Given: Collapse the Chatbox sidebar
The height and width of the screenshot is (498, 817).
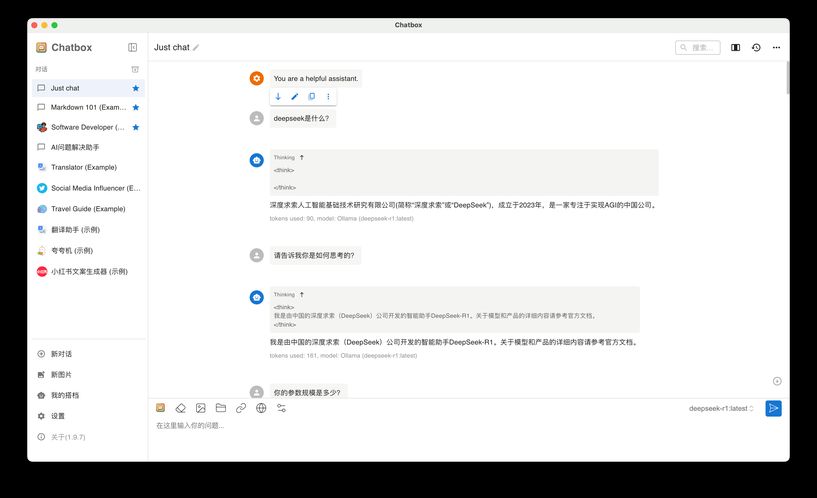Looking at the screenshot, I should tap(132, 47).
